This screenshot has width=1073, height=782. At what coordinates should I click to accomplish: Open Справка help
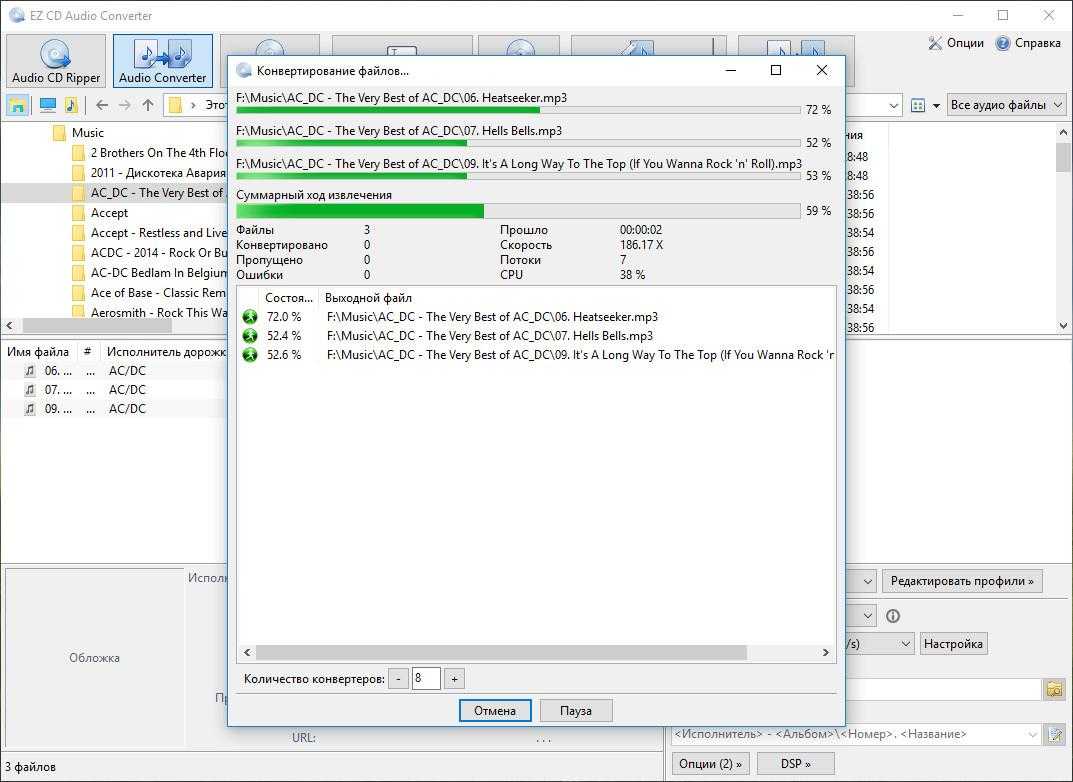click(x=1028, y=43)
